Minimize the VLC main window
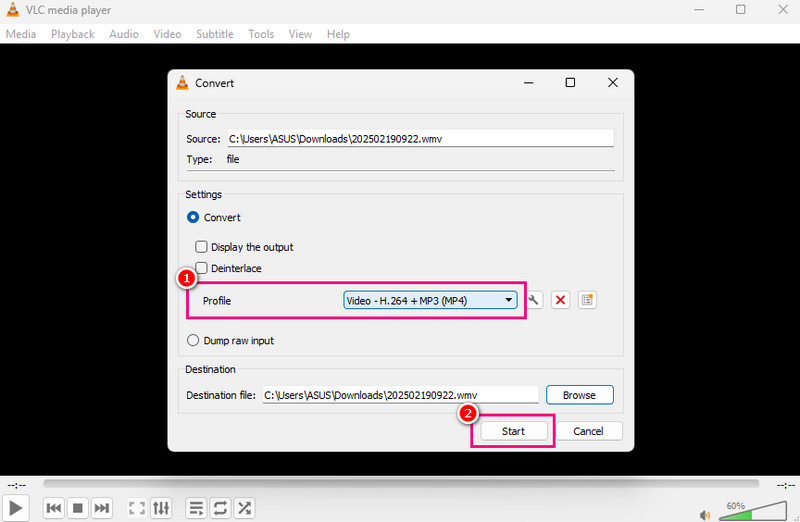 pyautogui.click(x=699, y=10)
